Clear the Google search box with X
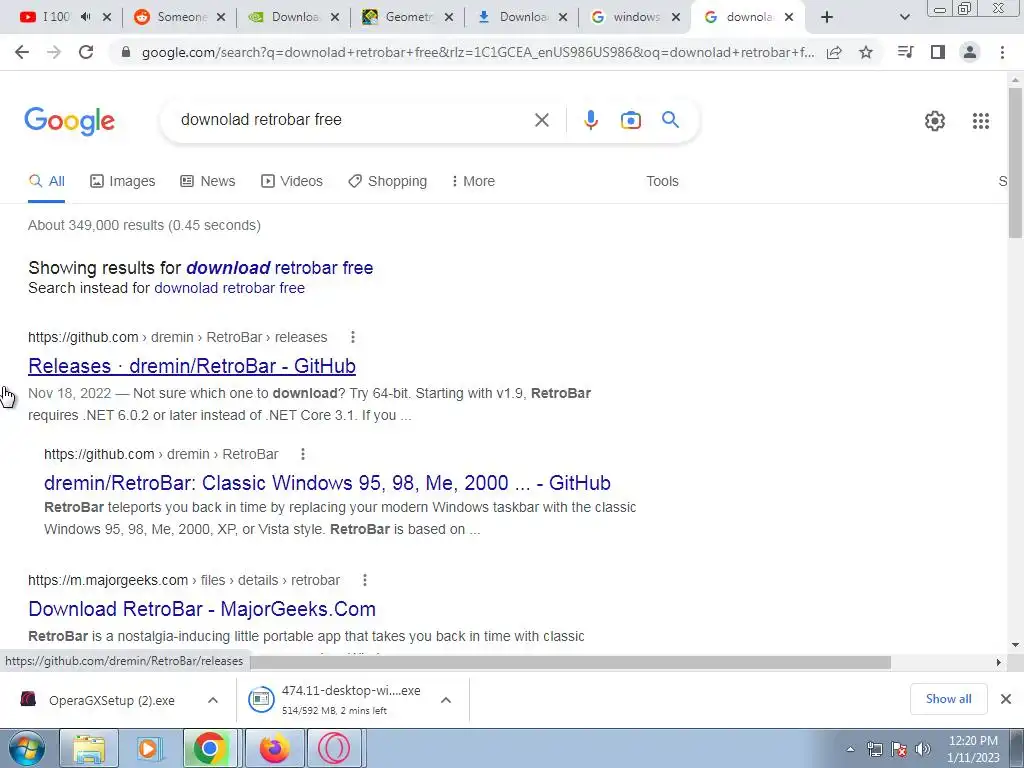 [x=541, y=120]
